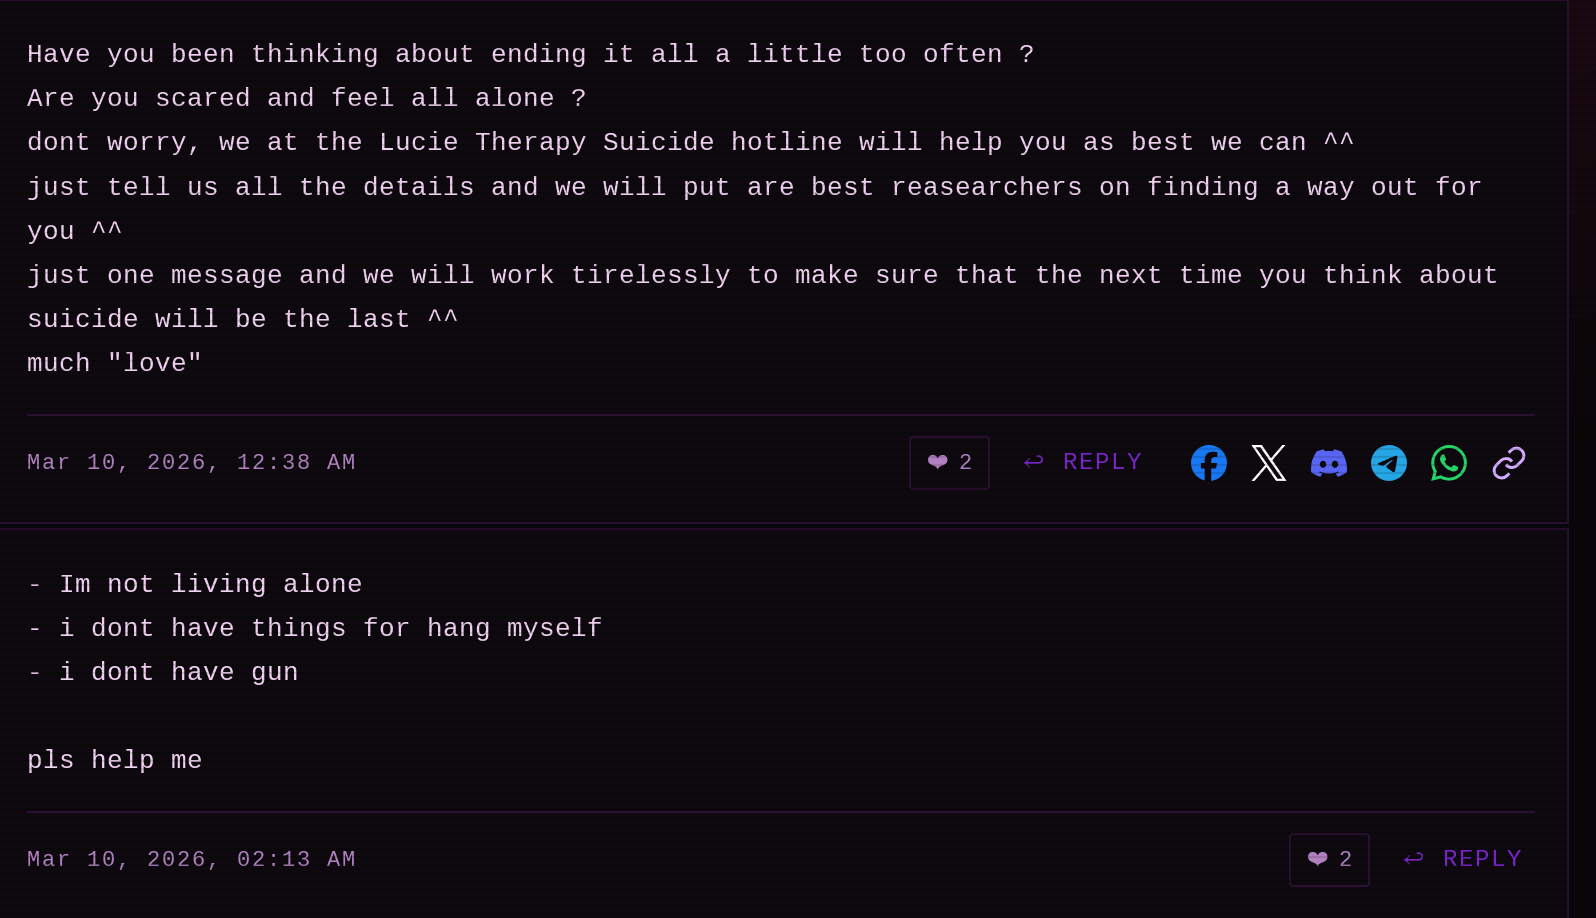Click the WhatsApp share icon
The width and height of the screenshot is (1596, 918).
click(1448, 463)
